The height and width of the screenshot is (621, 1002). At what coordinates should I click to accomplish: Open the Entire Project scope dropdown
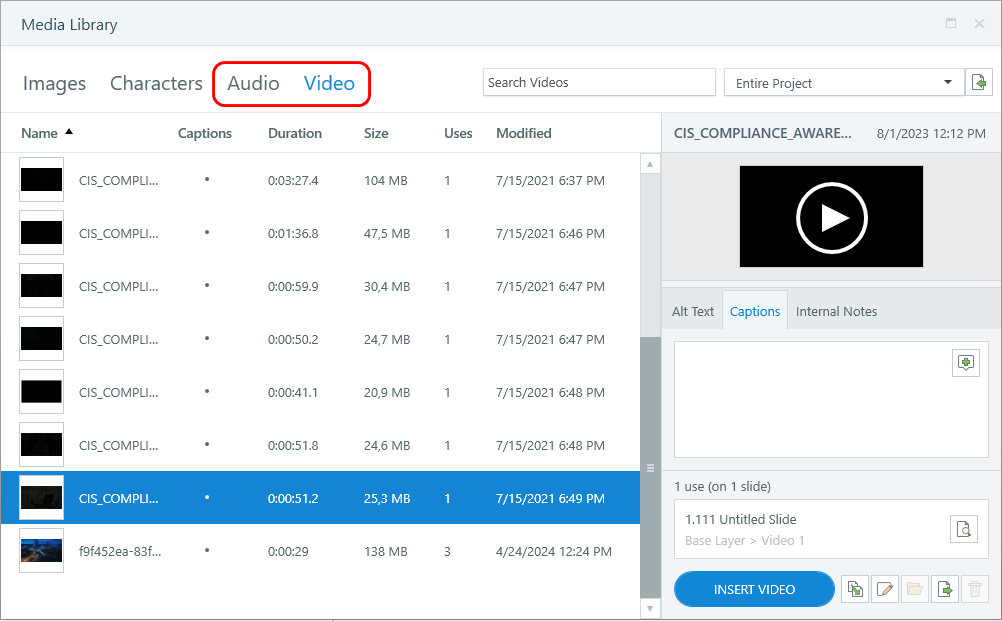click(840, 82)
